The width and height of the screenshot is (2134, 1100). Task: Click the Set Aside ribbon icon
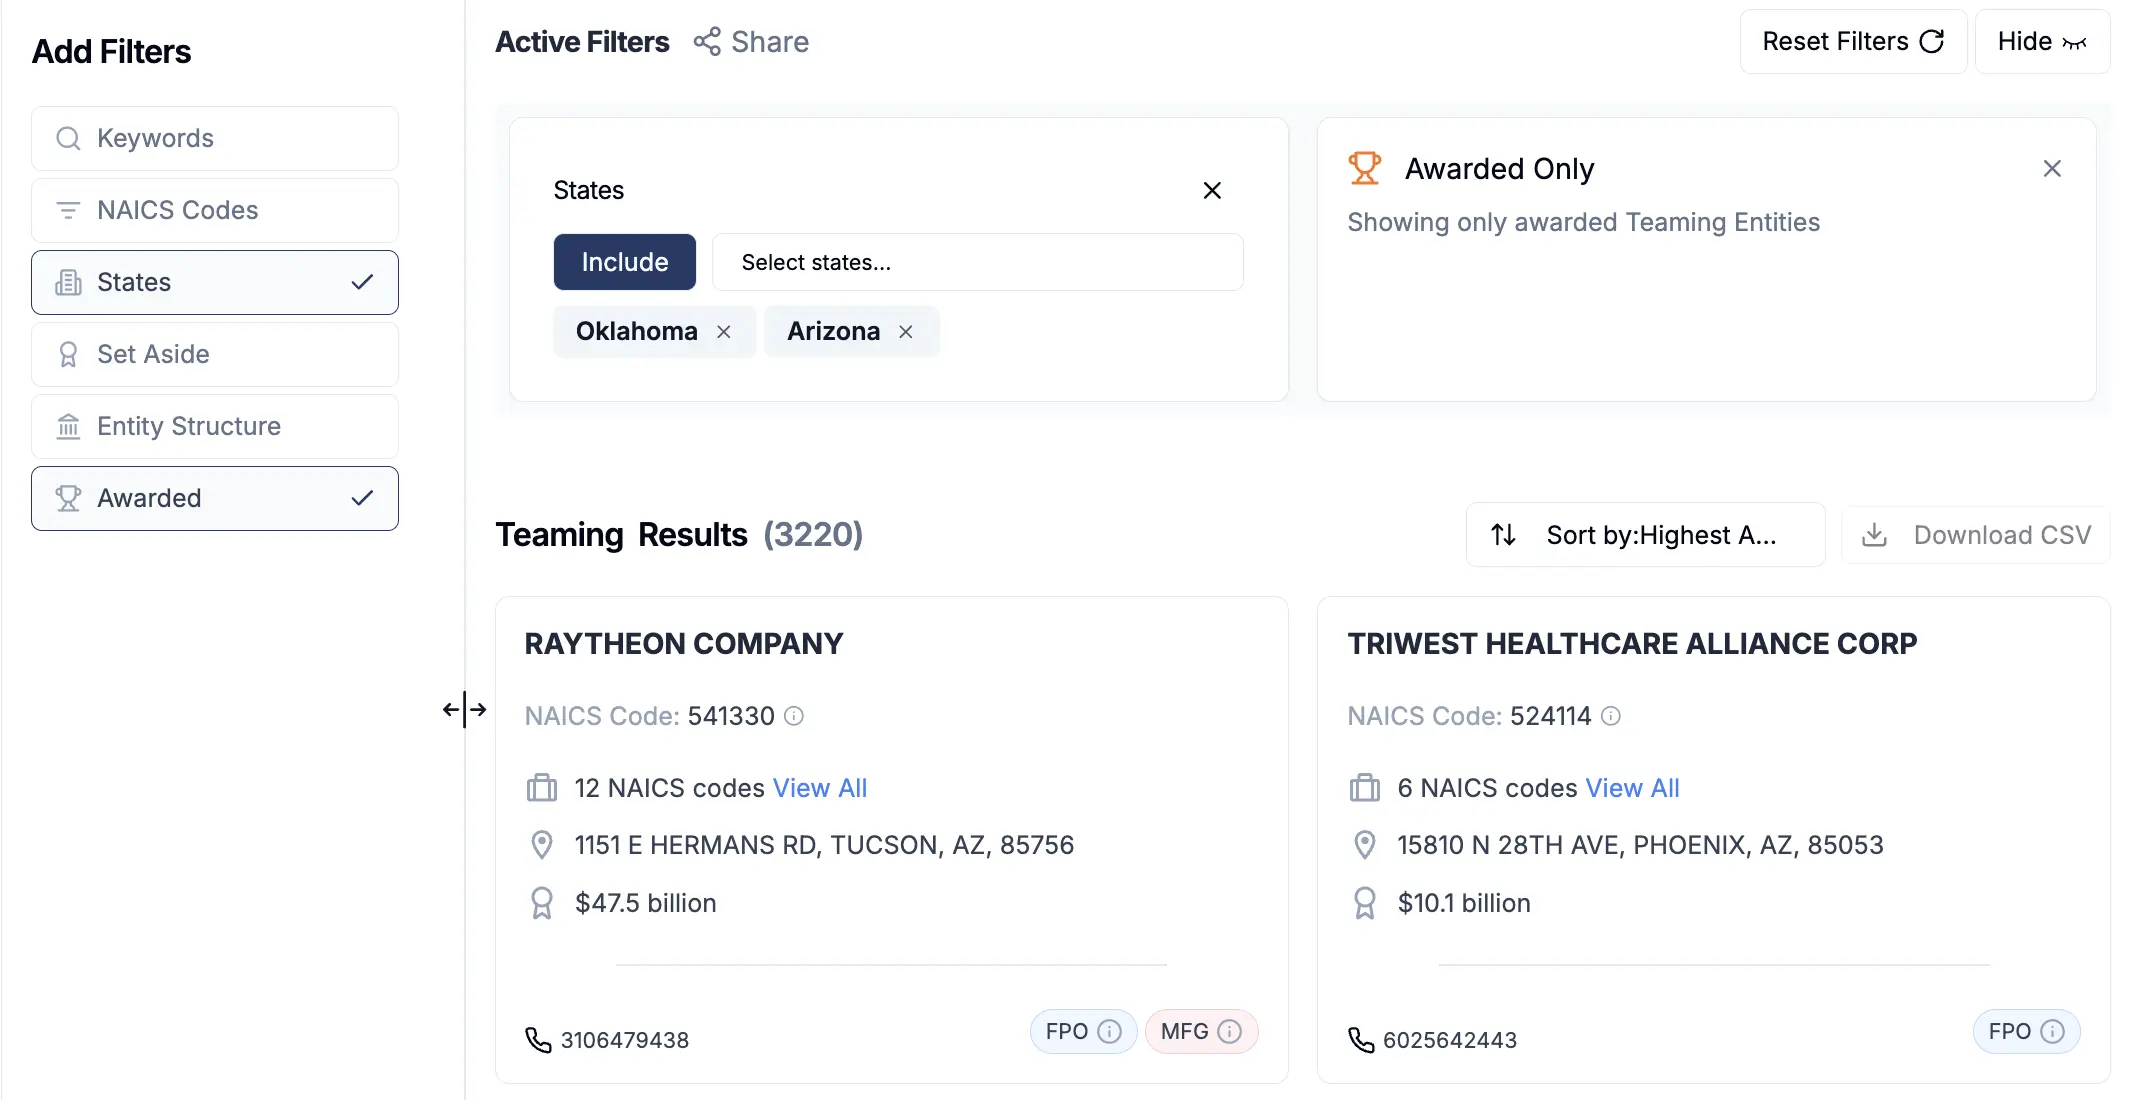[68, 354]
